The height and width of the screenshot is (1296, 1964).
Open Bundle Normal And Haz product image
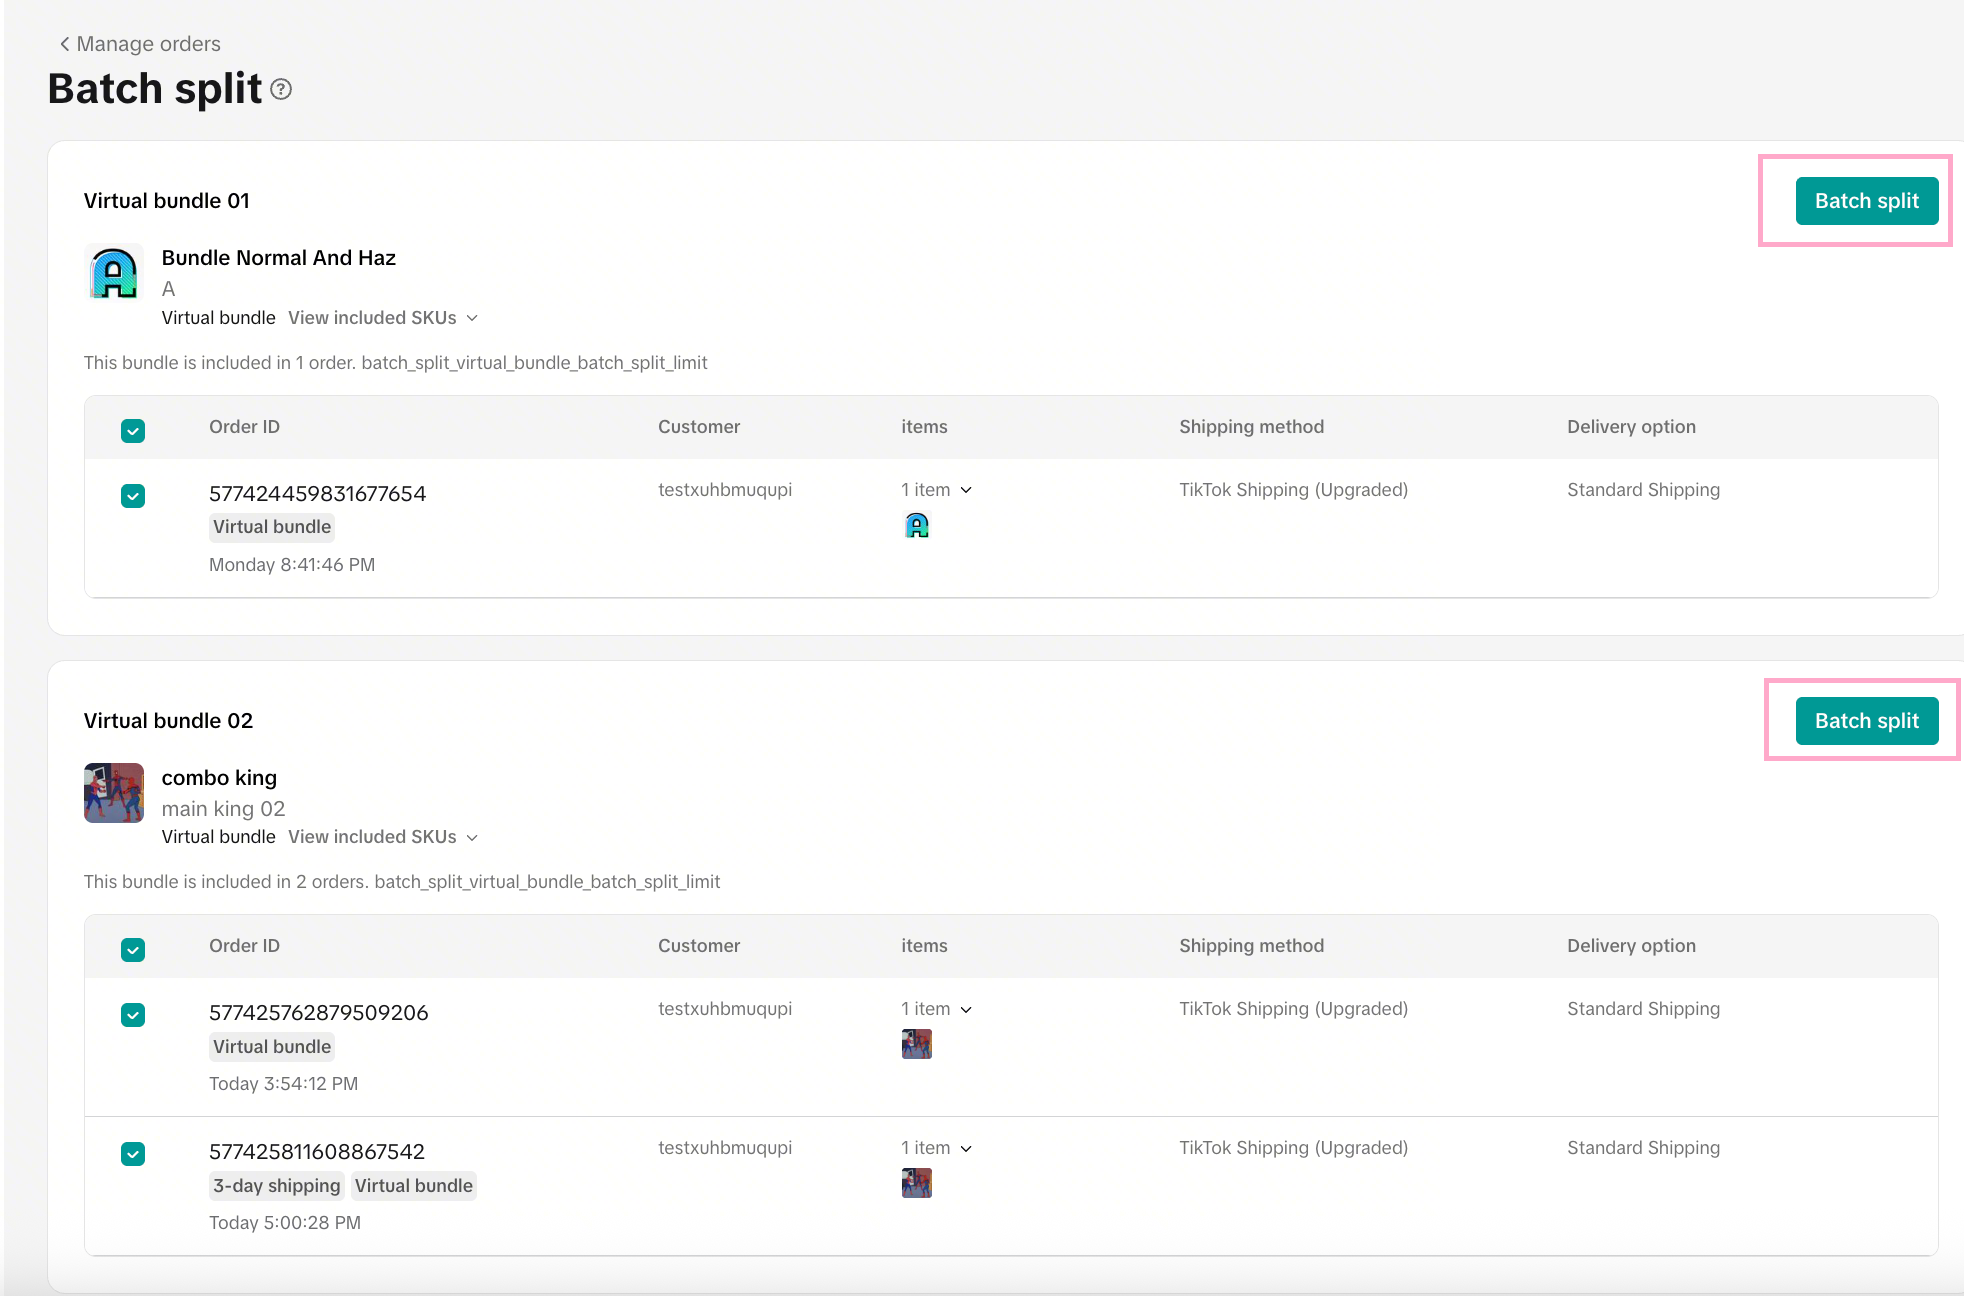point(114,273)
